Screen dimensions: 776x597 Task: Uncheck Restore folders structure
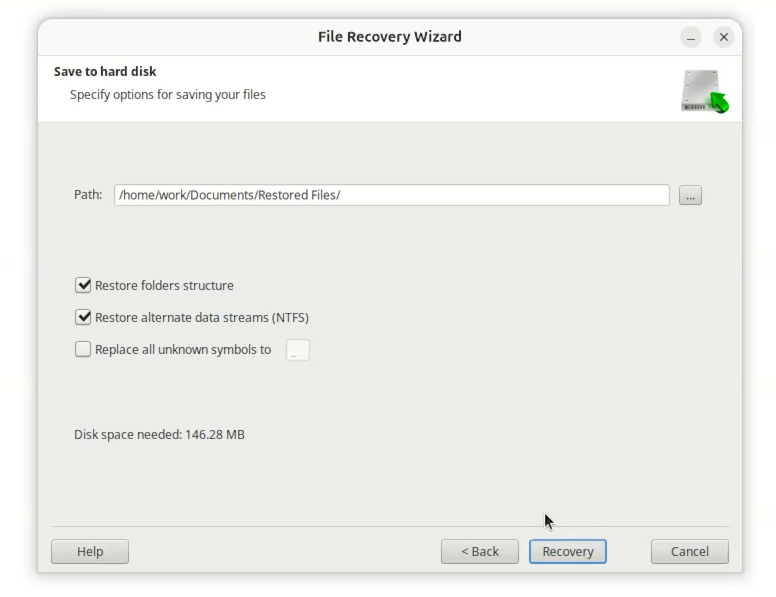coord(83,285)
